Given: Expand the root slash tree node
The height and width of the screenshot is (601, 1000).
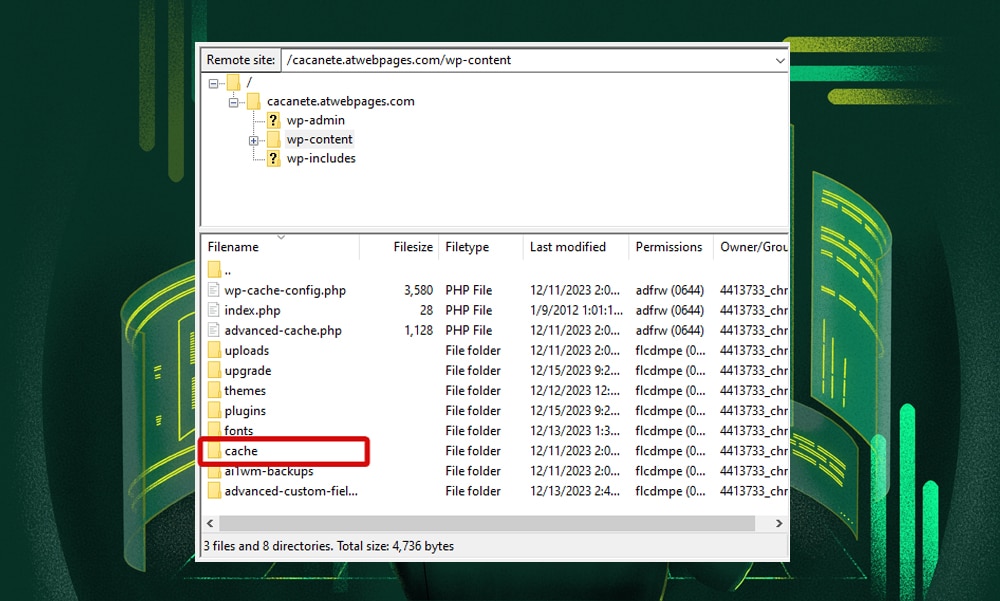Looking at the screenshot, I should 213,83.
